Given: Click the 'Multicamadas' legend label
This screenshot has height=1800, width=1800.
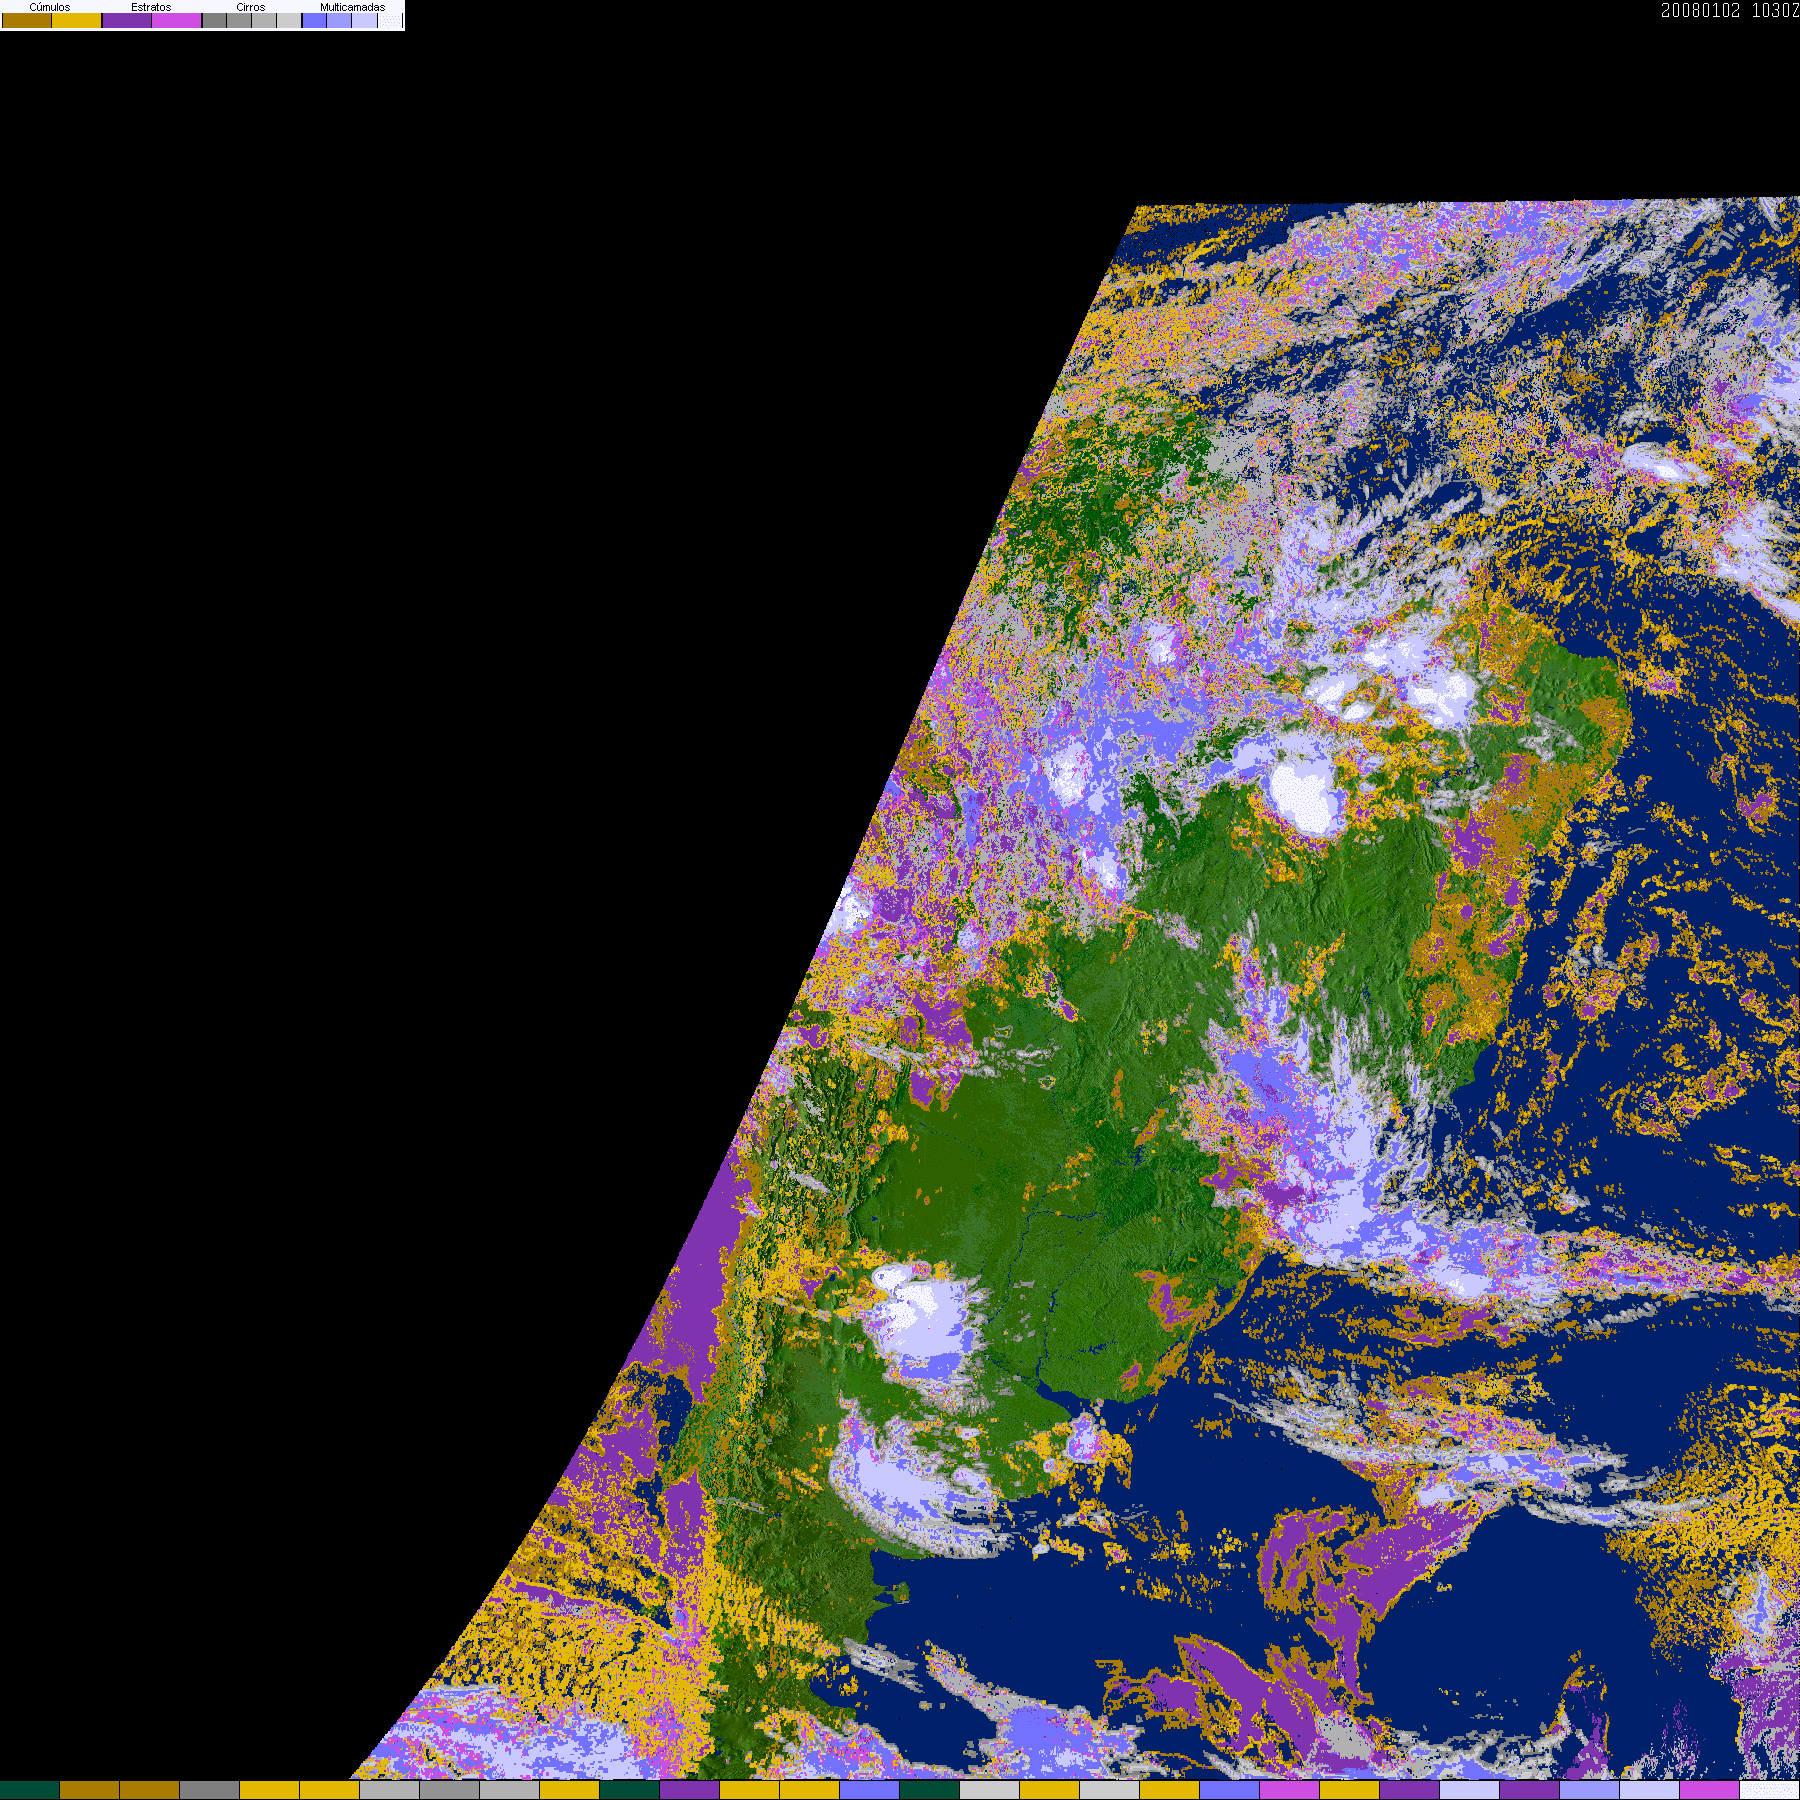Looking at the screenshot, I should point(353,7).
